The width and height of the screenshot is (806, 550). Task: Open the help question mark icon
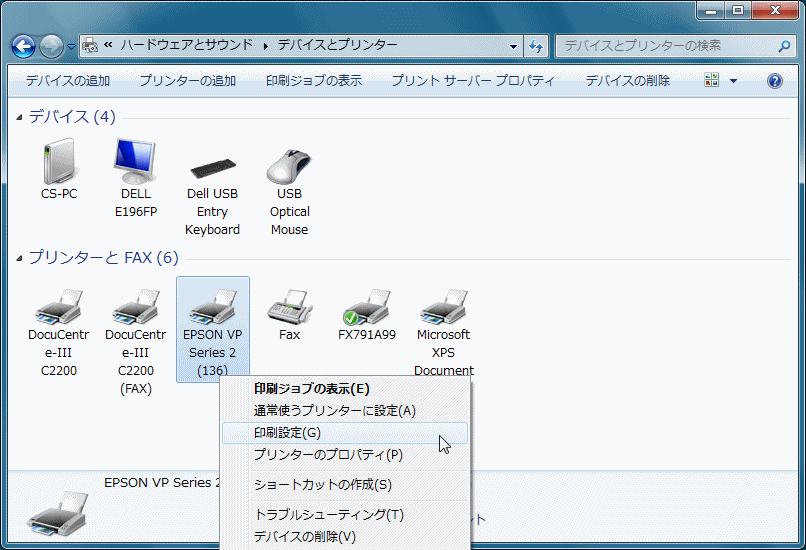pyautogui.click(x=775, y=81)
